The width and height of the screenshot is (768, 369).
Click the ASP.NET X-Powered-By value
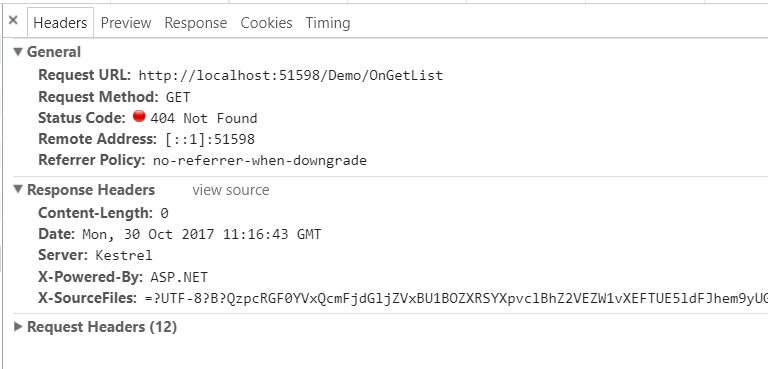179,277
